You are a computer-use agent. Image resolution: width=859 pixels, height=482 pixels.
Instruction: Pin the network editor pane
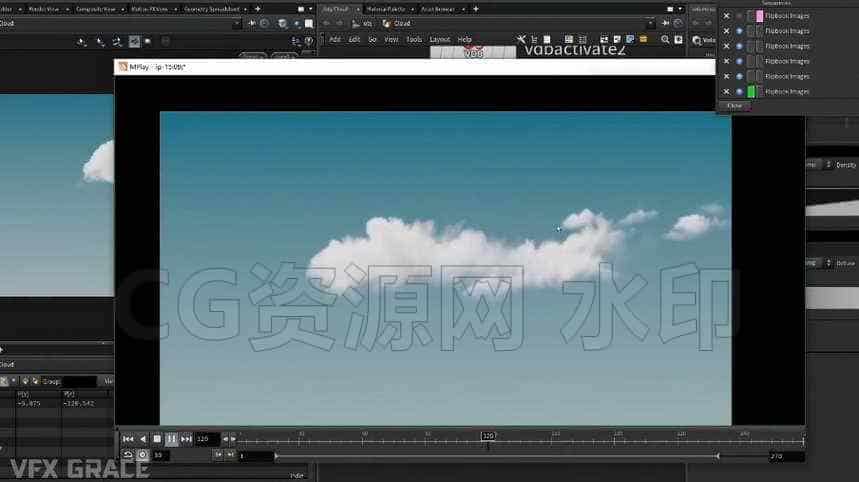click(x=666, y=24)
